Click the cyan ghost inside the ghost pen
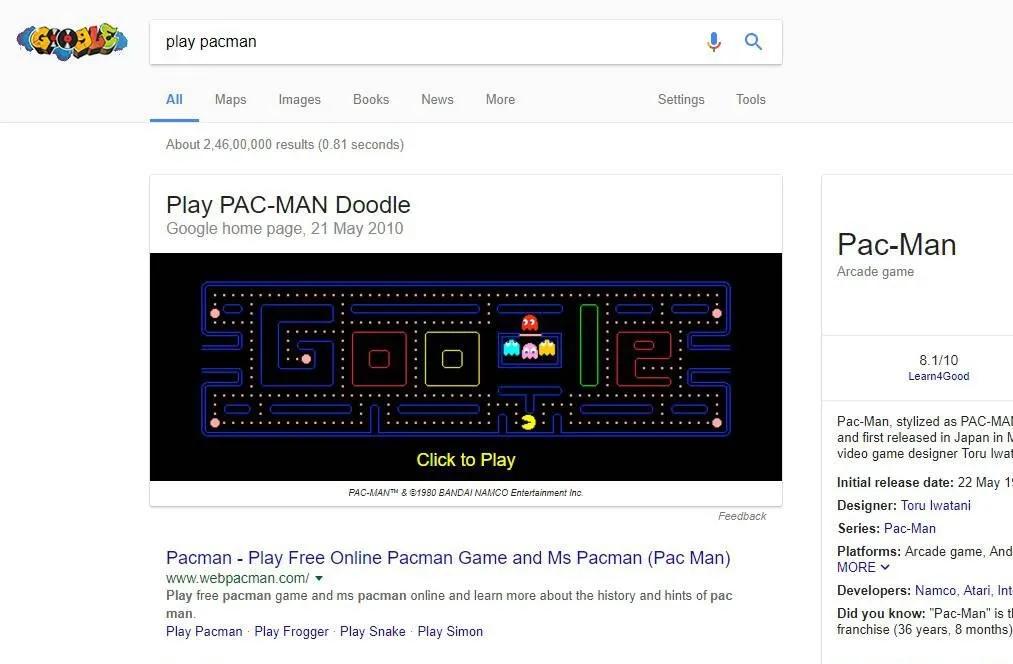Viewport: 1013px width, 664px height. click(x=512, y=348)
